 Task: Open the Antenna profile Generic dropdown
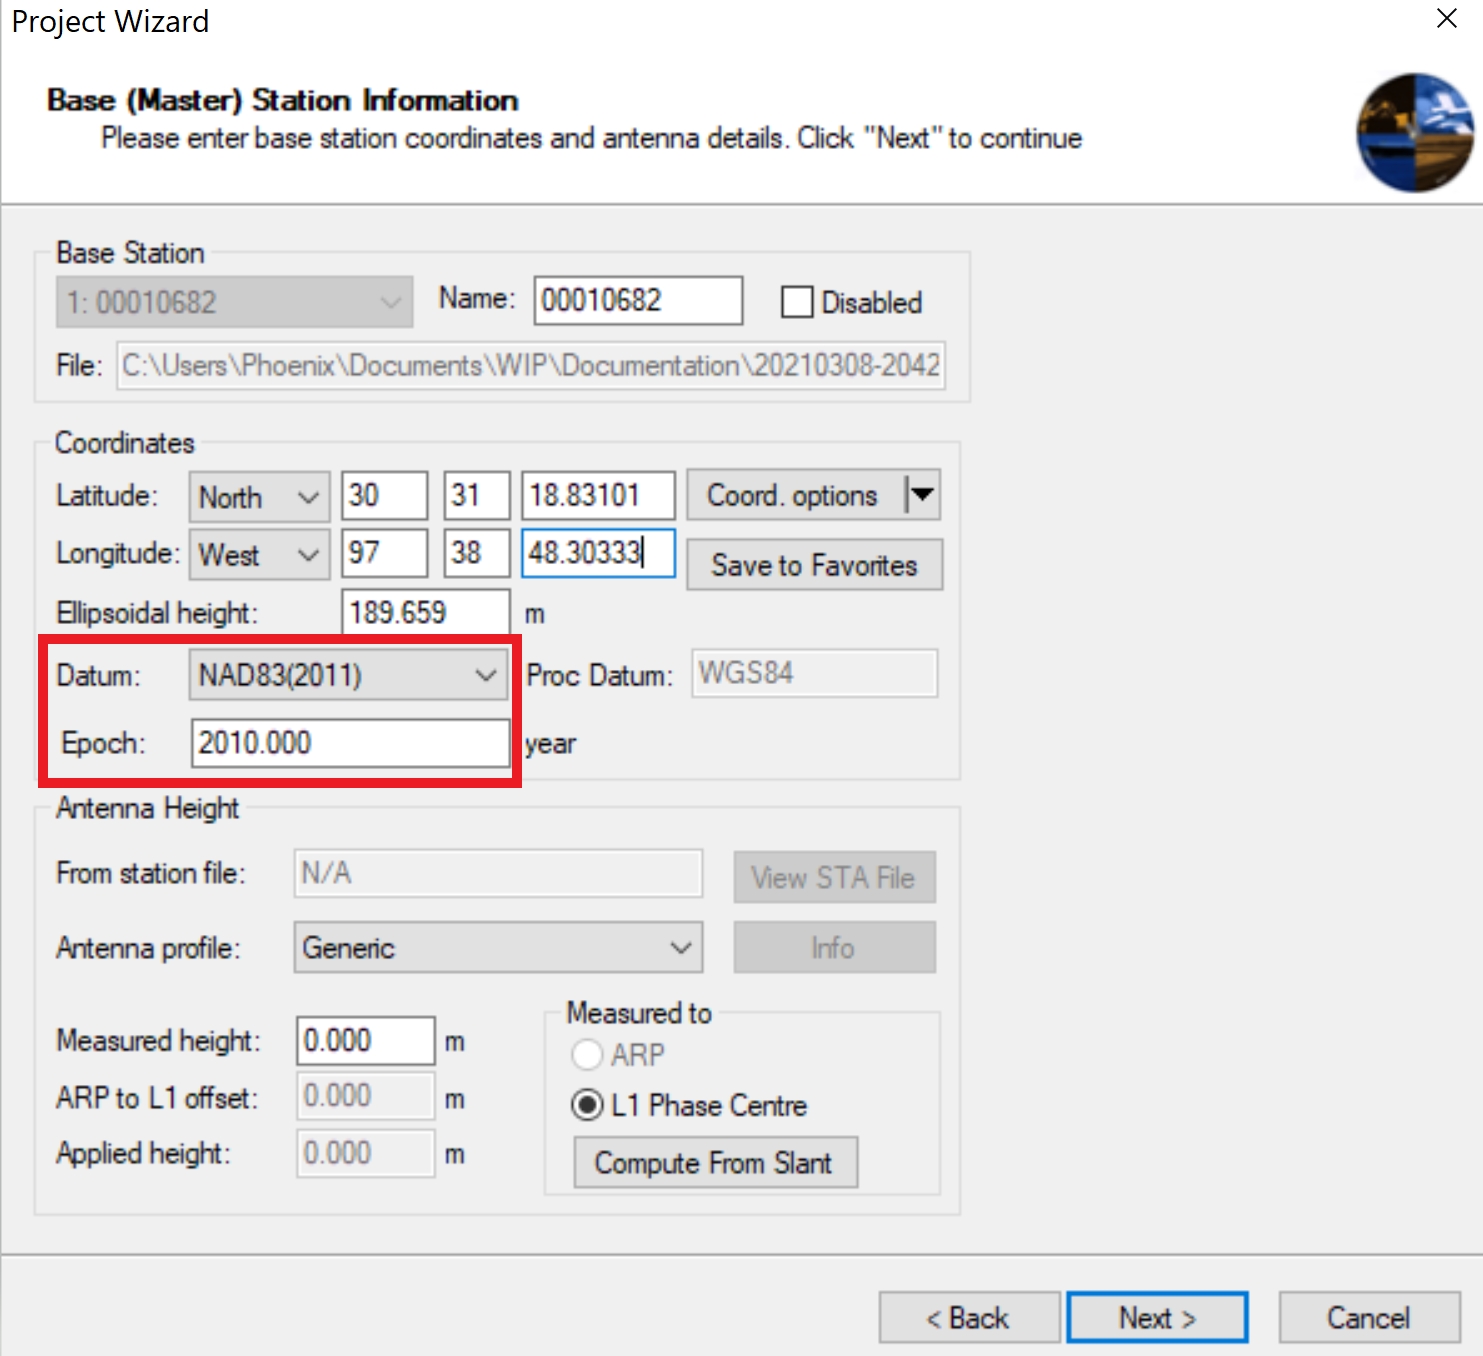tap(497, 947)
